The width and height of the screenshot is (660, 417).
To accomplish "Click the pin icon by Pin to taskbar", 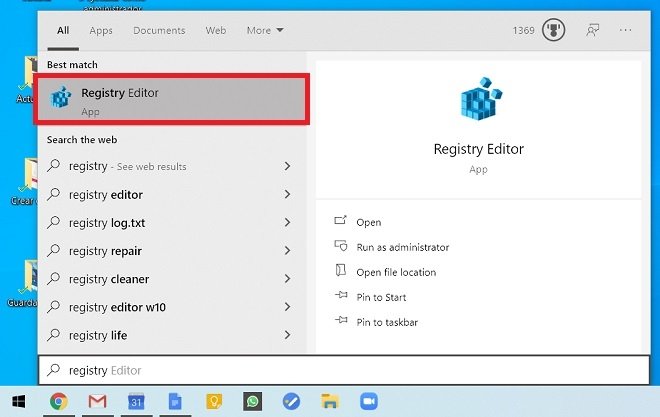I will tap(341, 320).
